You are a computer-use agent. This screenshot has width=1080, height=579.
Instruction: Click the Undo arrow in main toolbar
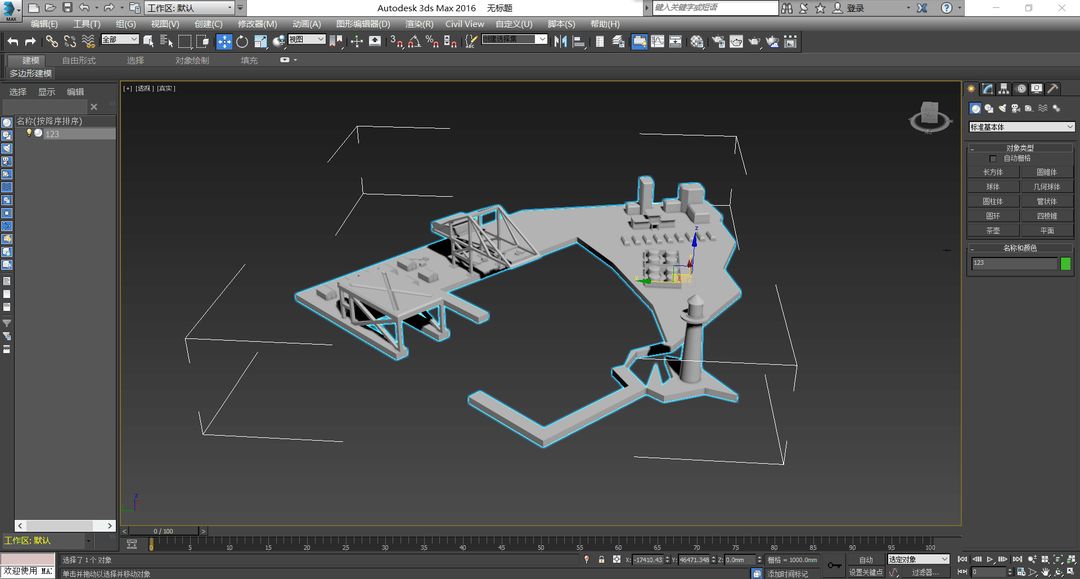pyautogui.click(x=12, y=41)
